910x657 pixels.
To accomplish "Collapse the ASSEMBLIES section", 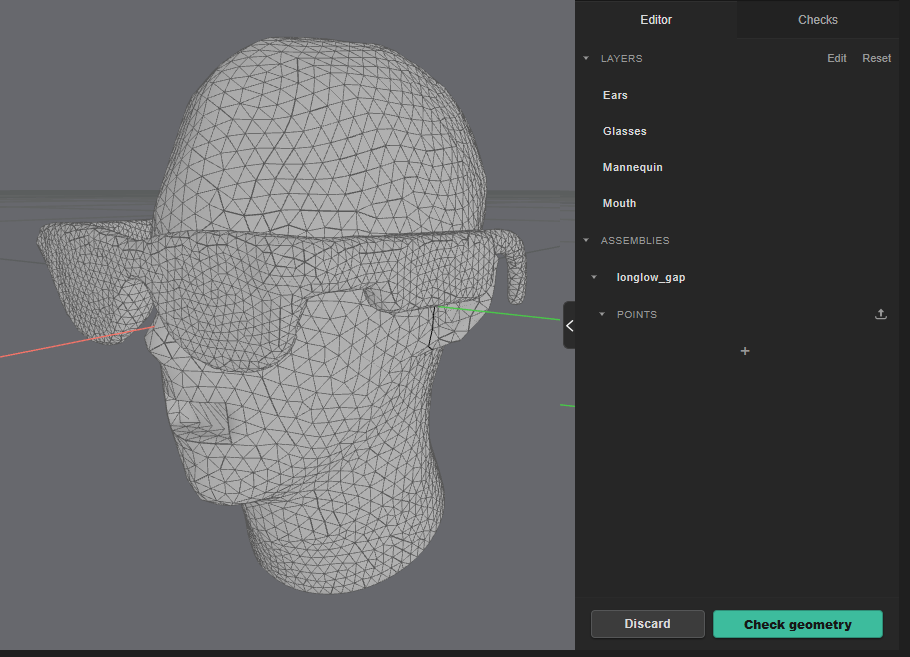I will click(x=586, y=240).
